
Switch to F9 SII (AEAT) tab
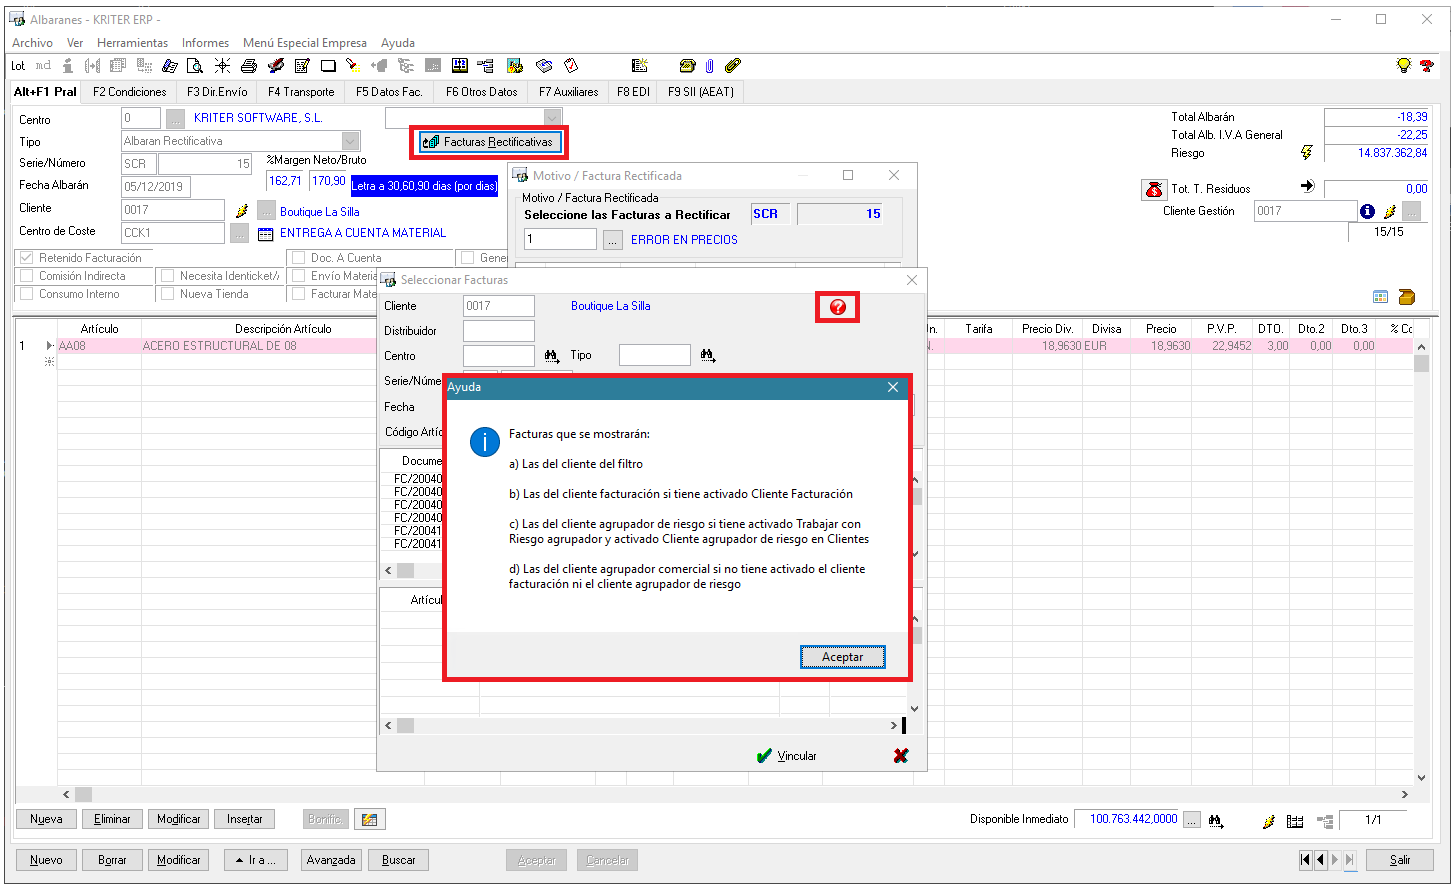(x=701, y=92)
